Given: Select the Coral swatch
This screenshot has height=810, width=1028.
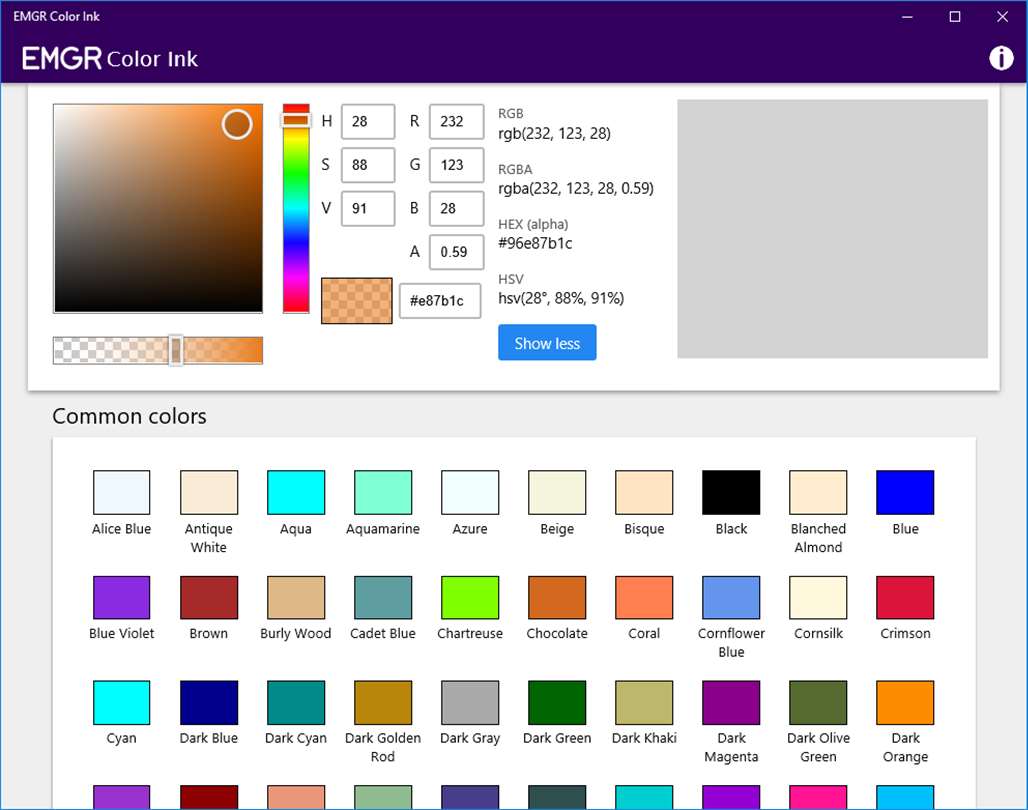Looking at the screenshot, I should (644, 597).
